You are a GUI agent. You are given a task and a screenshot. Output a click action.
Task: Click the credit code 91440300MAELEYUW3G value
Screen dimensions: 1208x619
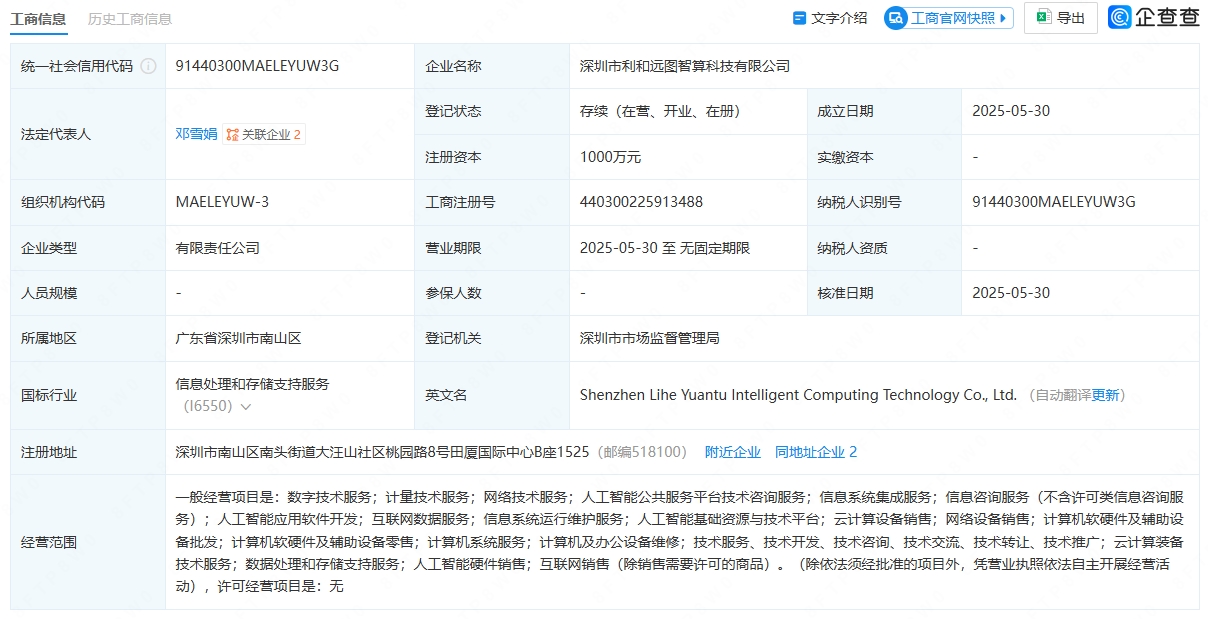[x=257, y=66]
